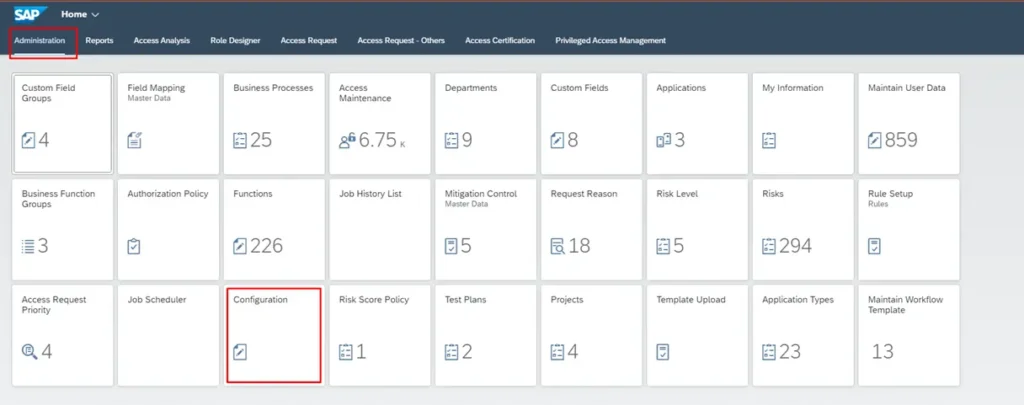Open the Job Scheduler tile

pyautogui.click(x=167, y=338)
